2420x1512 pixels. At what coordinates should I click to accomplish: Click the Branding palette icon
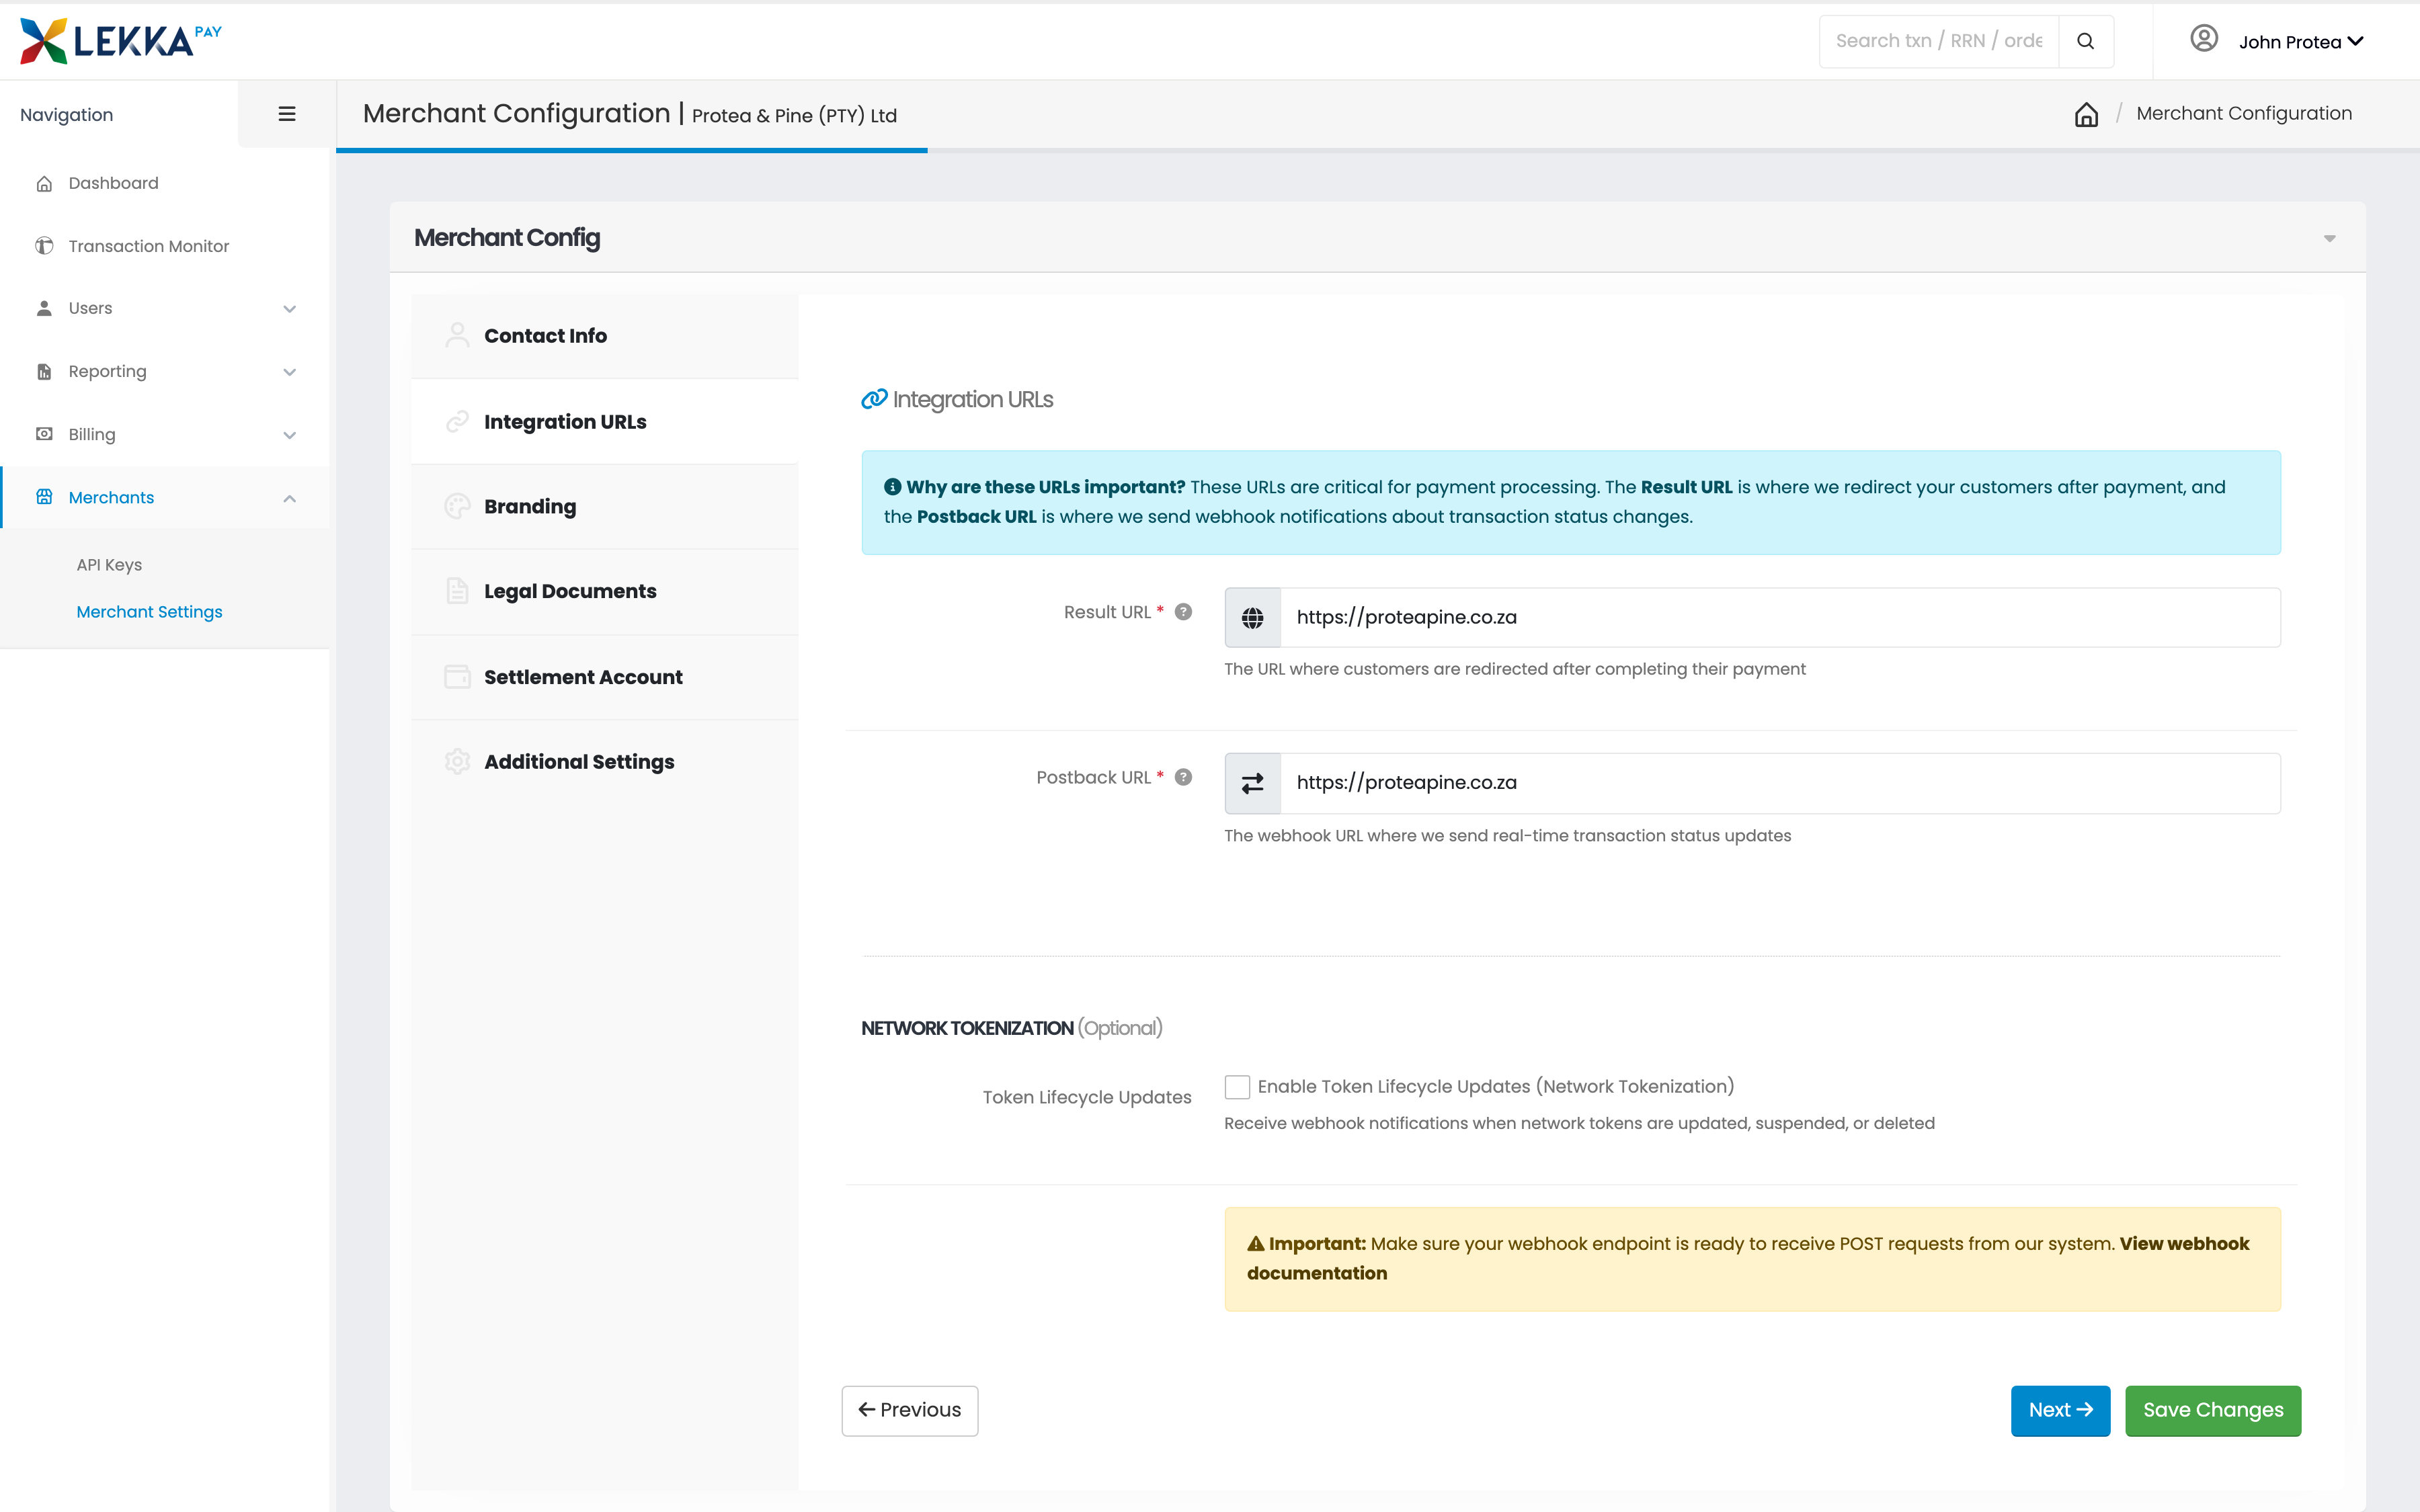[457, 507]
